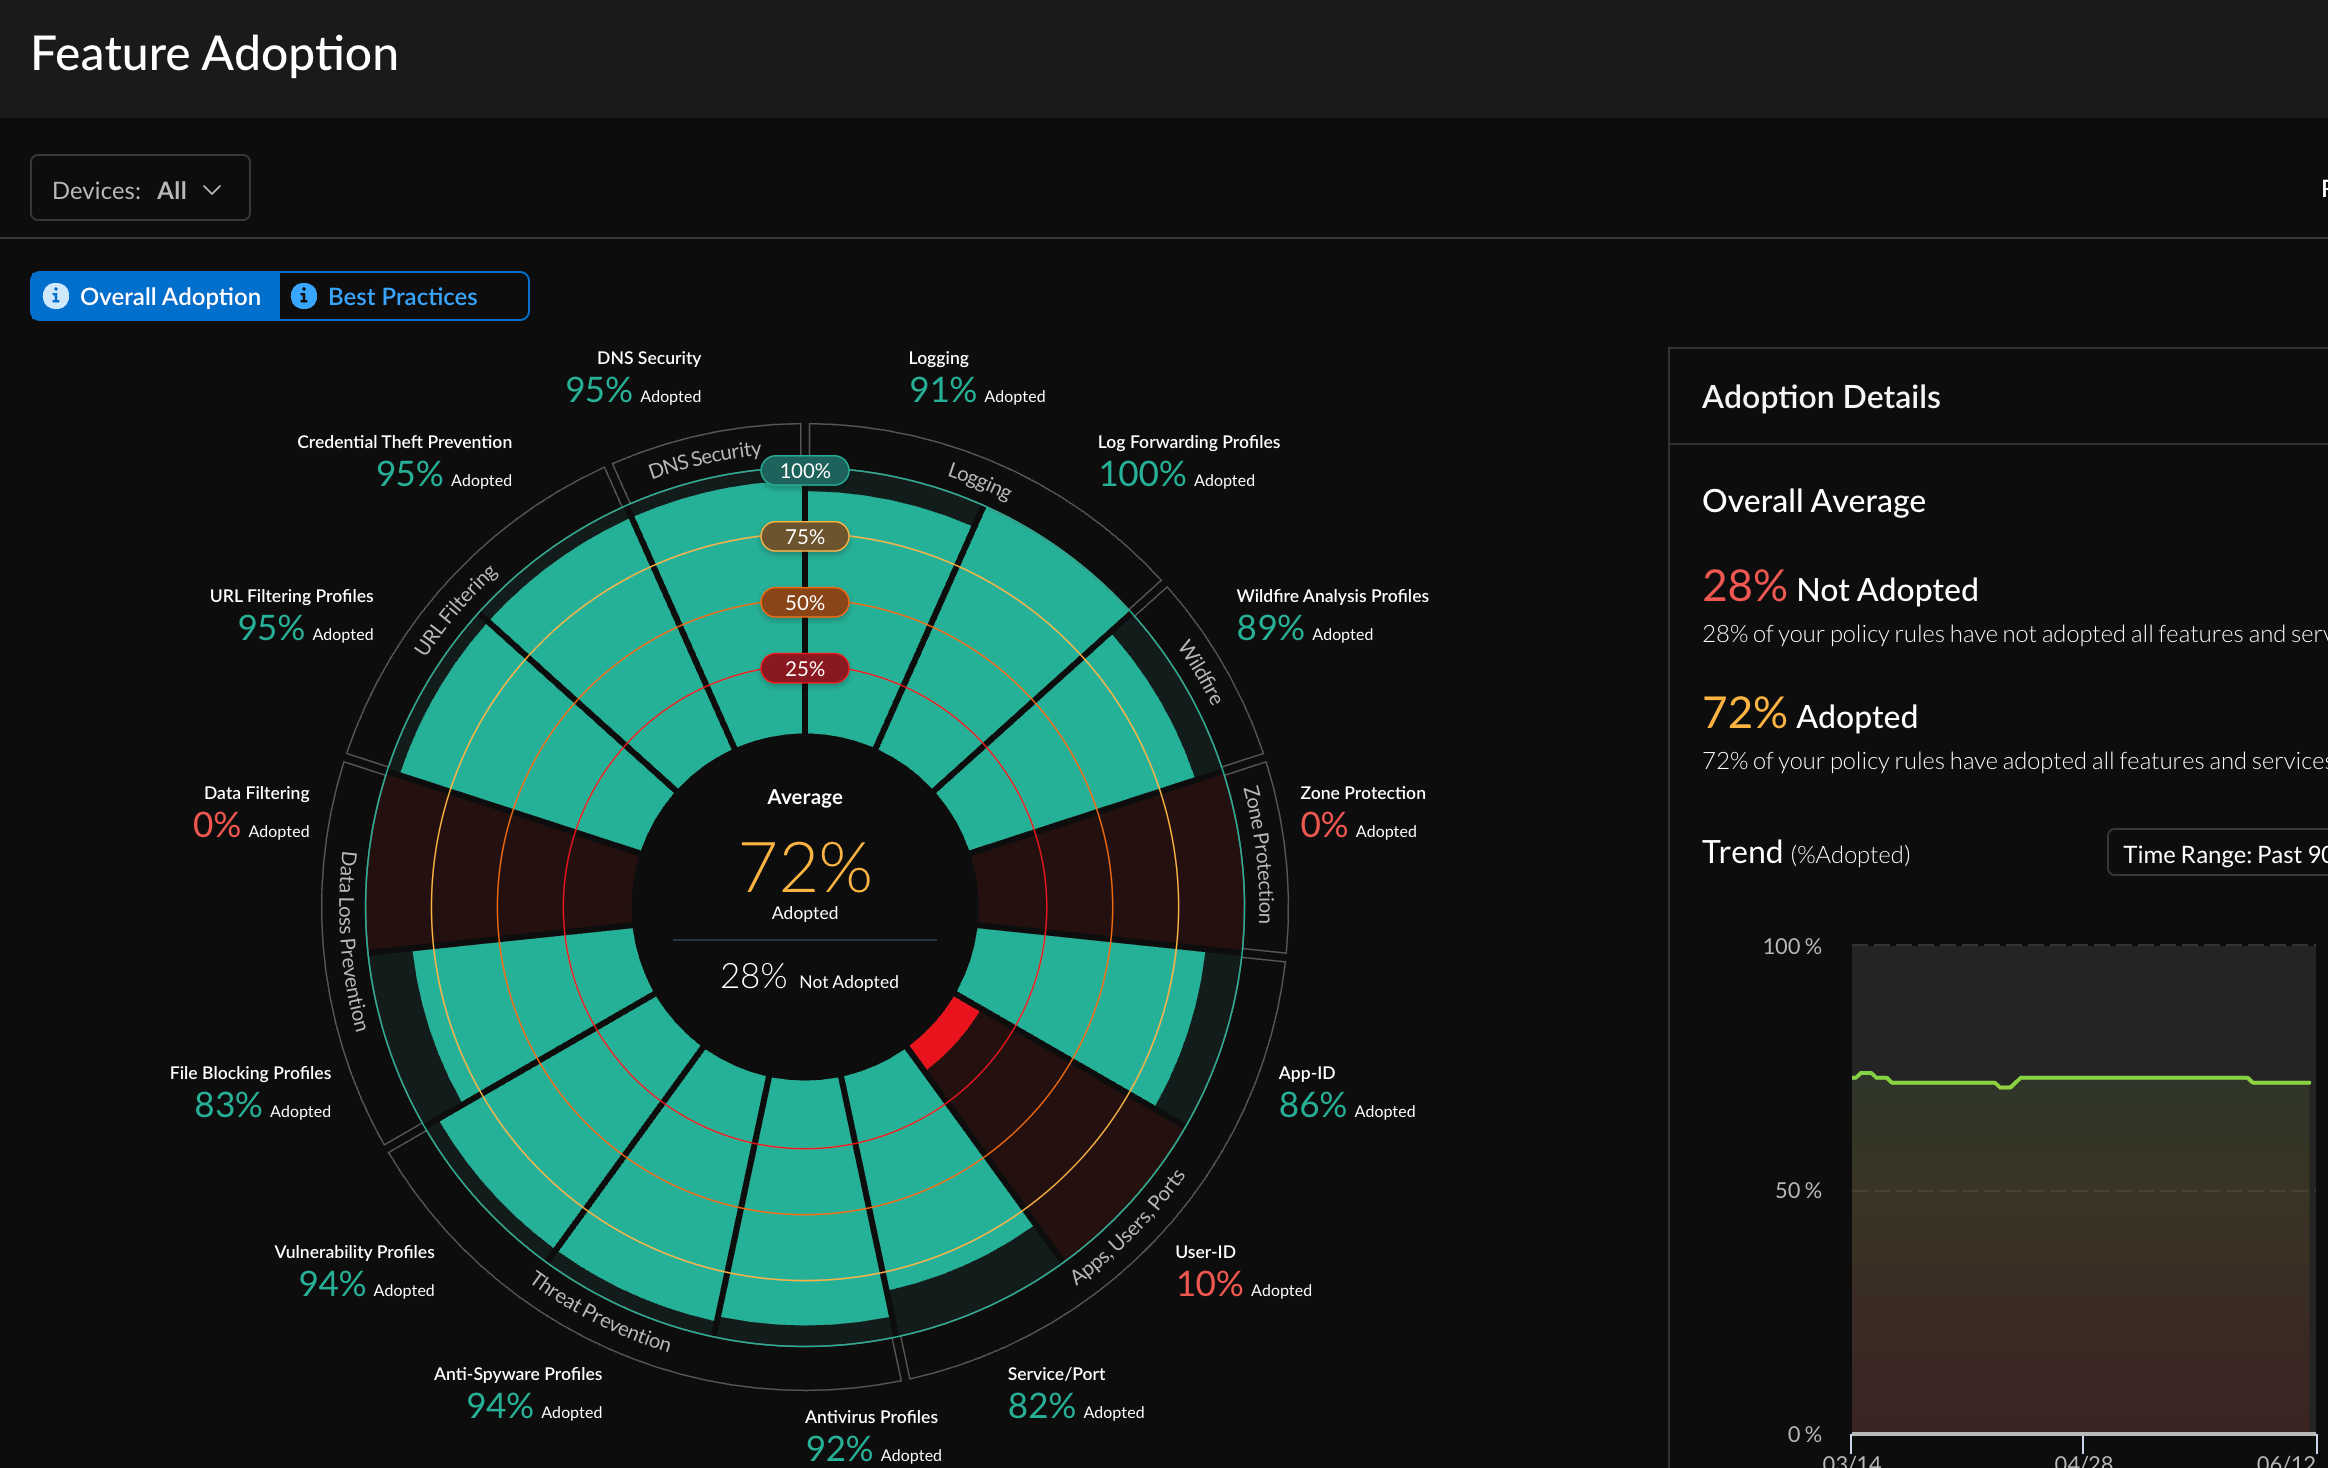
Task: Click the 100% ring marker badge
Action: tap(804, 470)
